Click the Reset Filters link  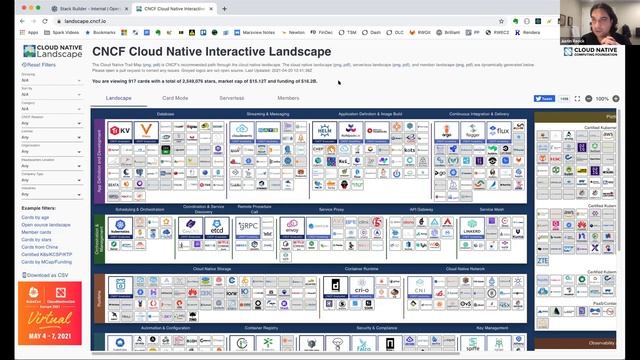tap(39, 65)
